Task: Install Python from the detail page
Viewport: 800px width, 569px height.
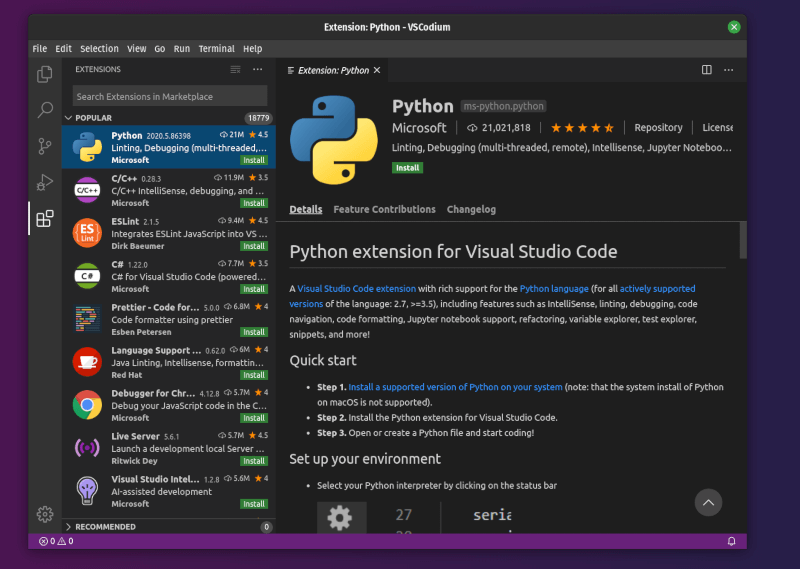Action: pos(407,168)
